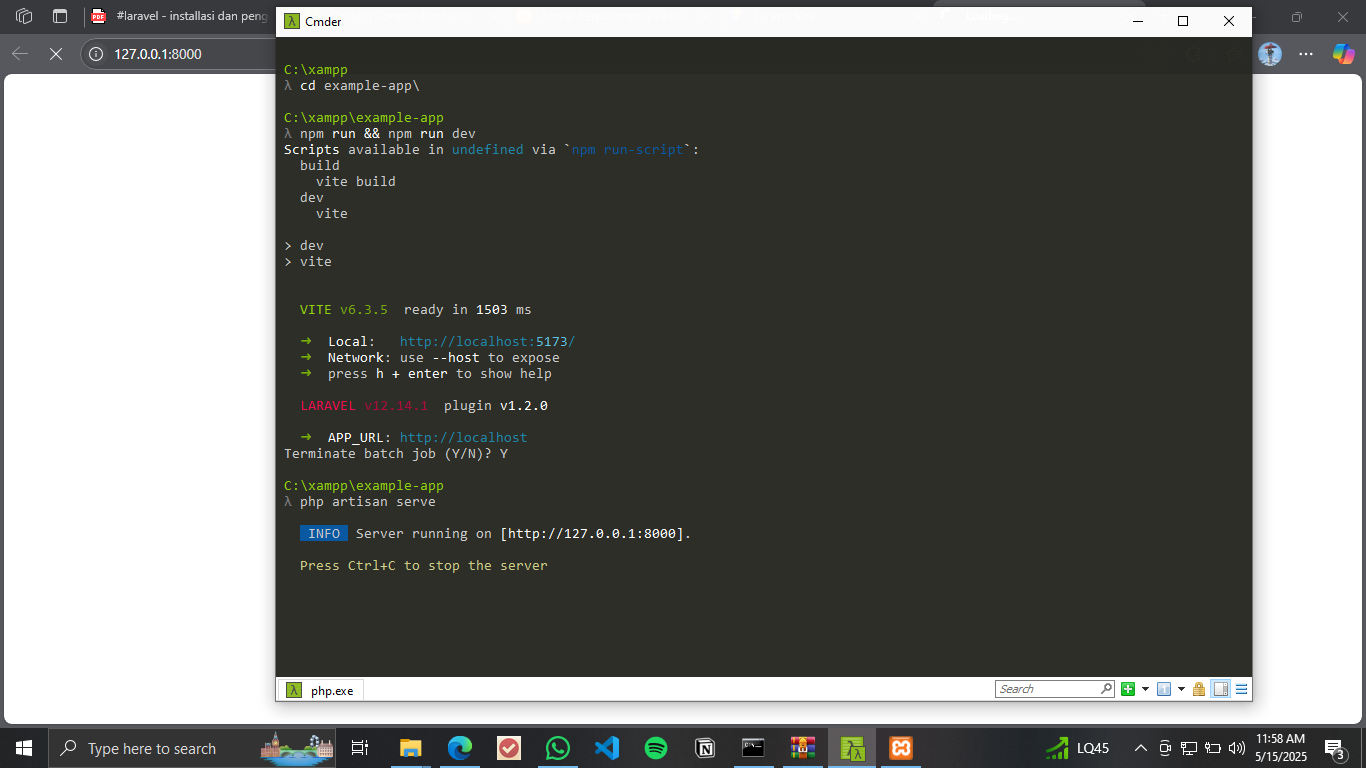Click the split-view layout icon in Cmder status bar
Viewport: 1366px width, 768px height.
click(1220, 688)
